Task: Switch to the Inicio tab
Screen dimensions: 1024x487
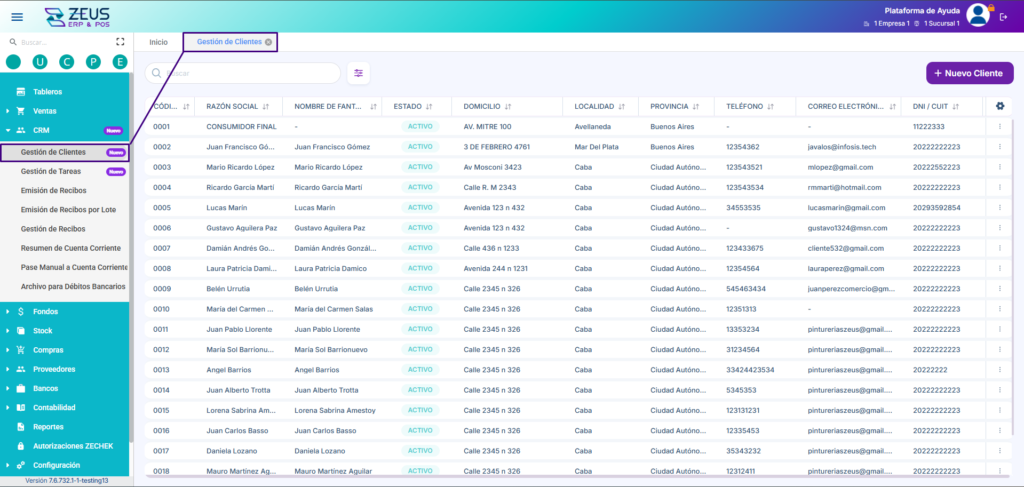Action: point(158,42)
